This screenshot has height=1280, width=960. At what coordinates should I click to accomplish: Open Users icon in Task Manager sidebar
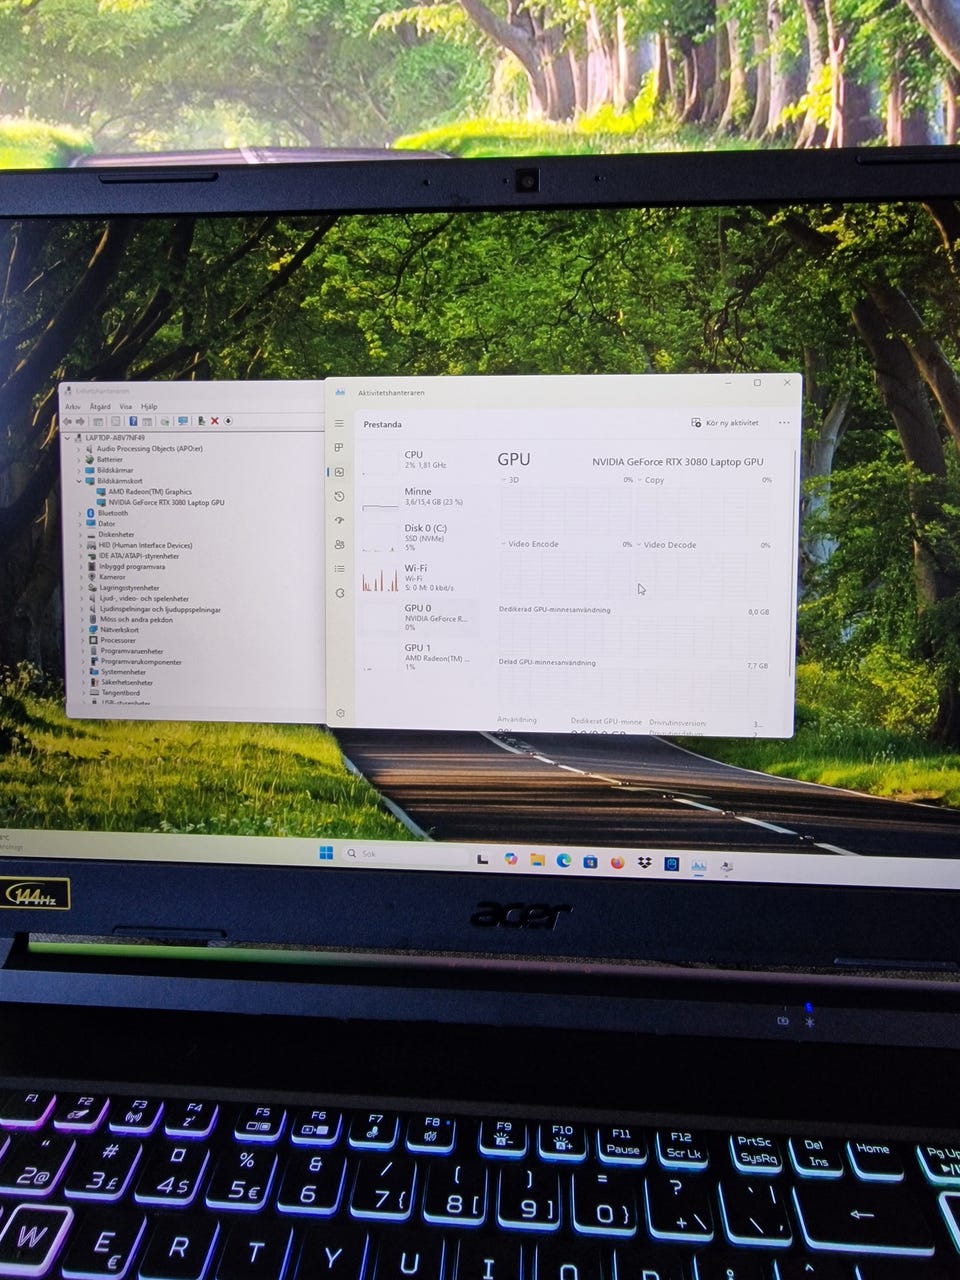(339, 545)
